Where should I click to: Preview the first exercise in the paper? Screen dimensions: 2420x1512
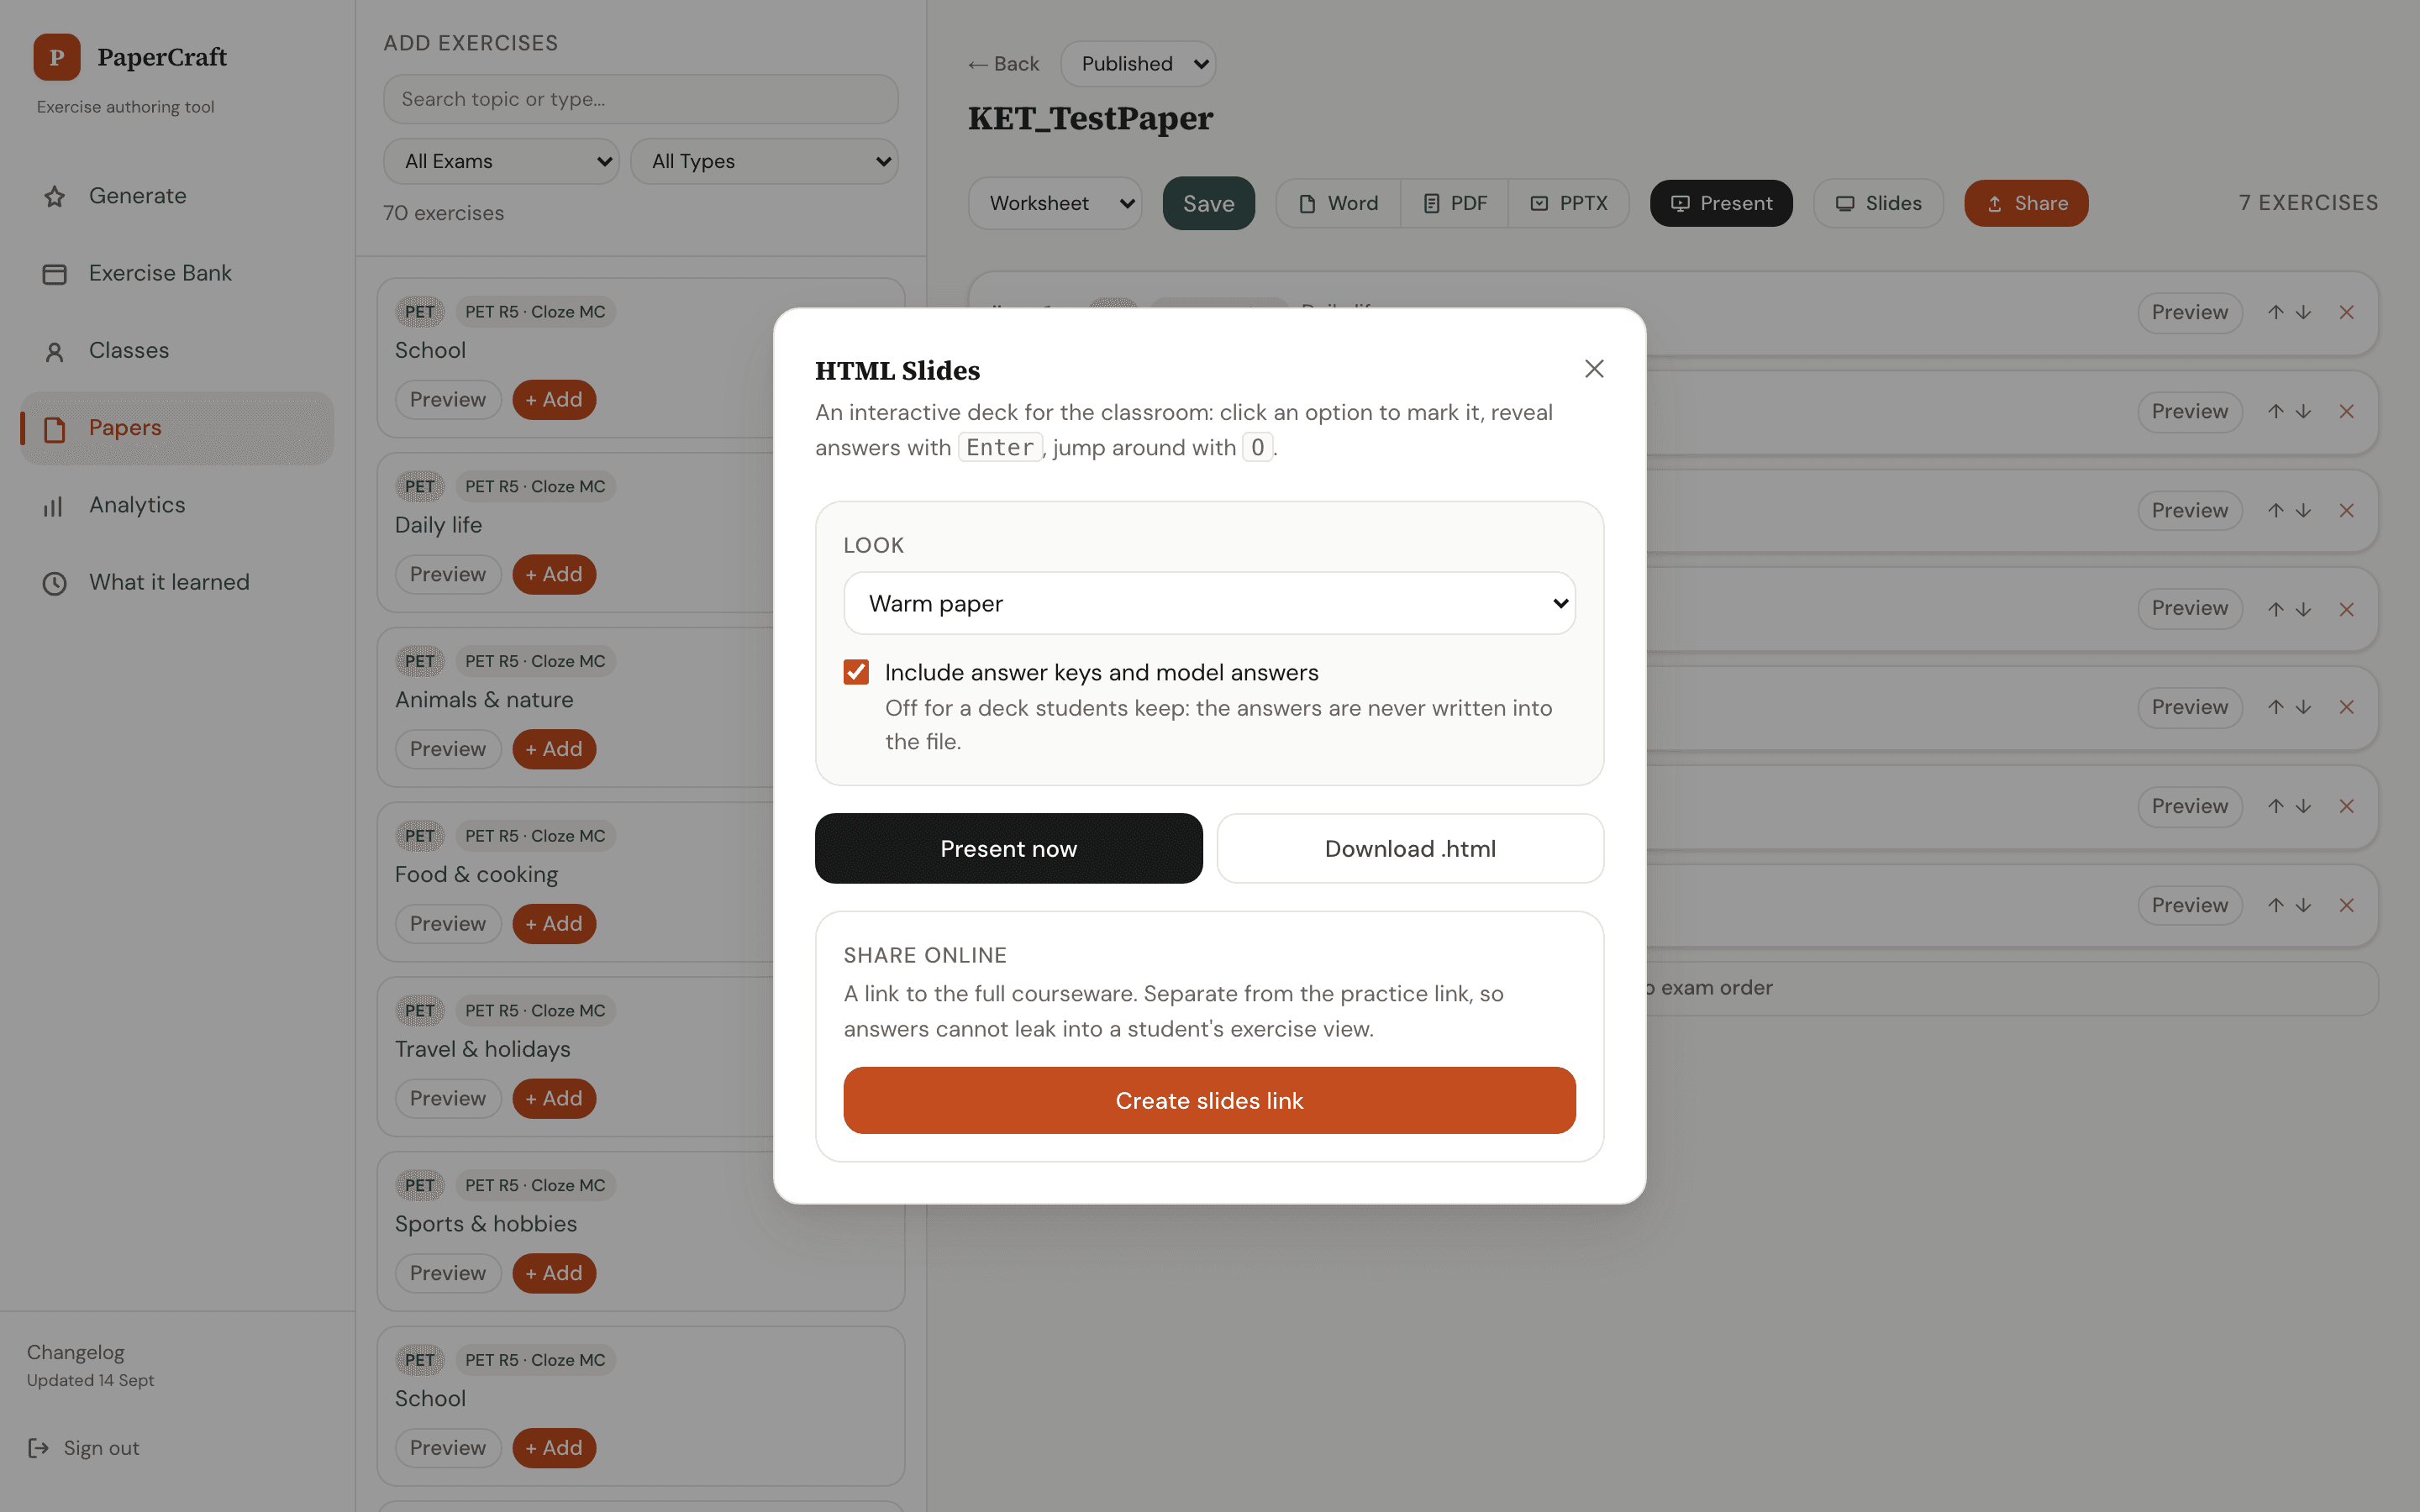pyautogui.click(x=2190, y=312)
